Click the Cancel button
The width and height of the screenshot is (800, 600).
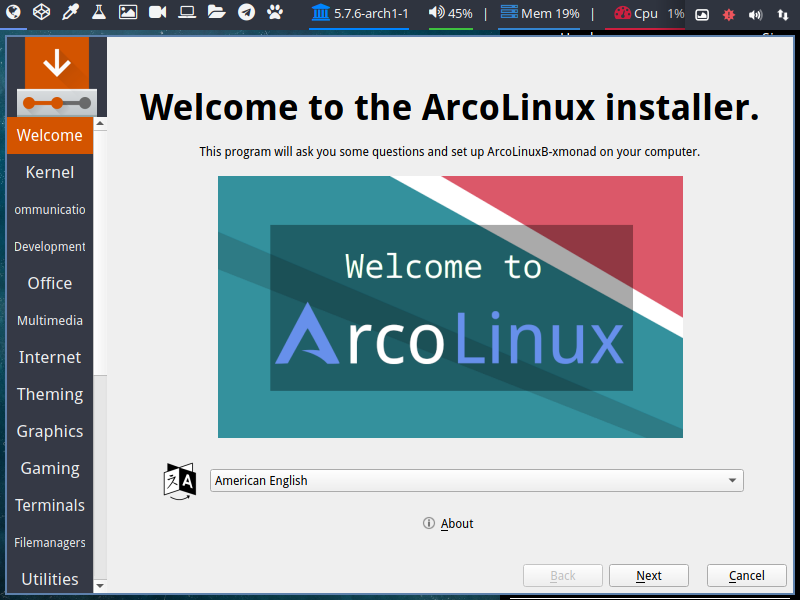746,576
